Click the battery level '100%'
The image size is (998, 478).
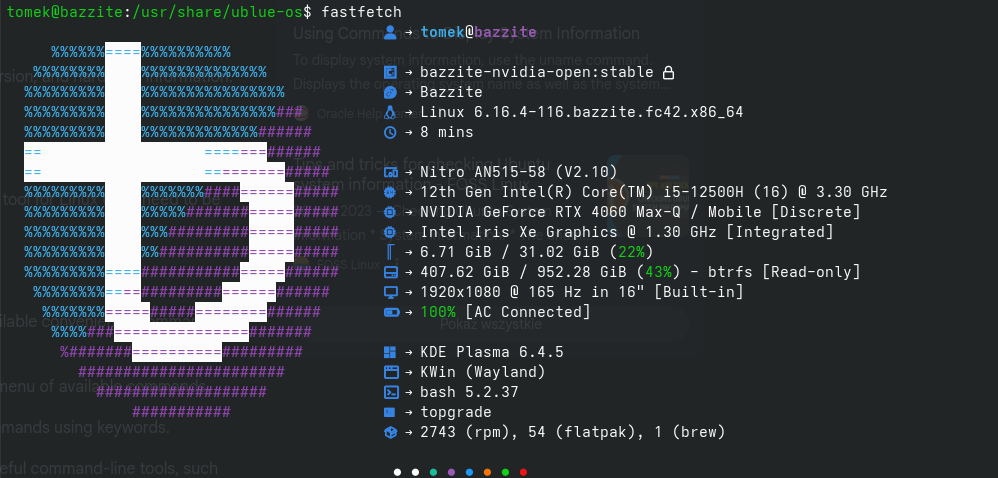coord(438,312)
